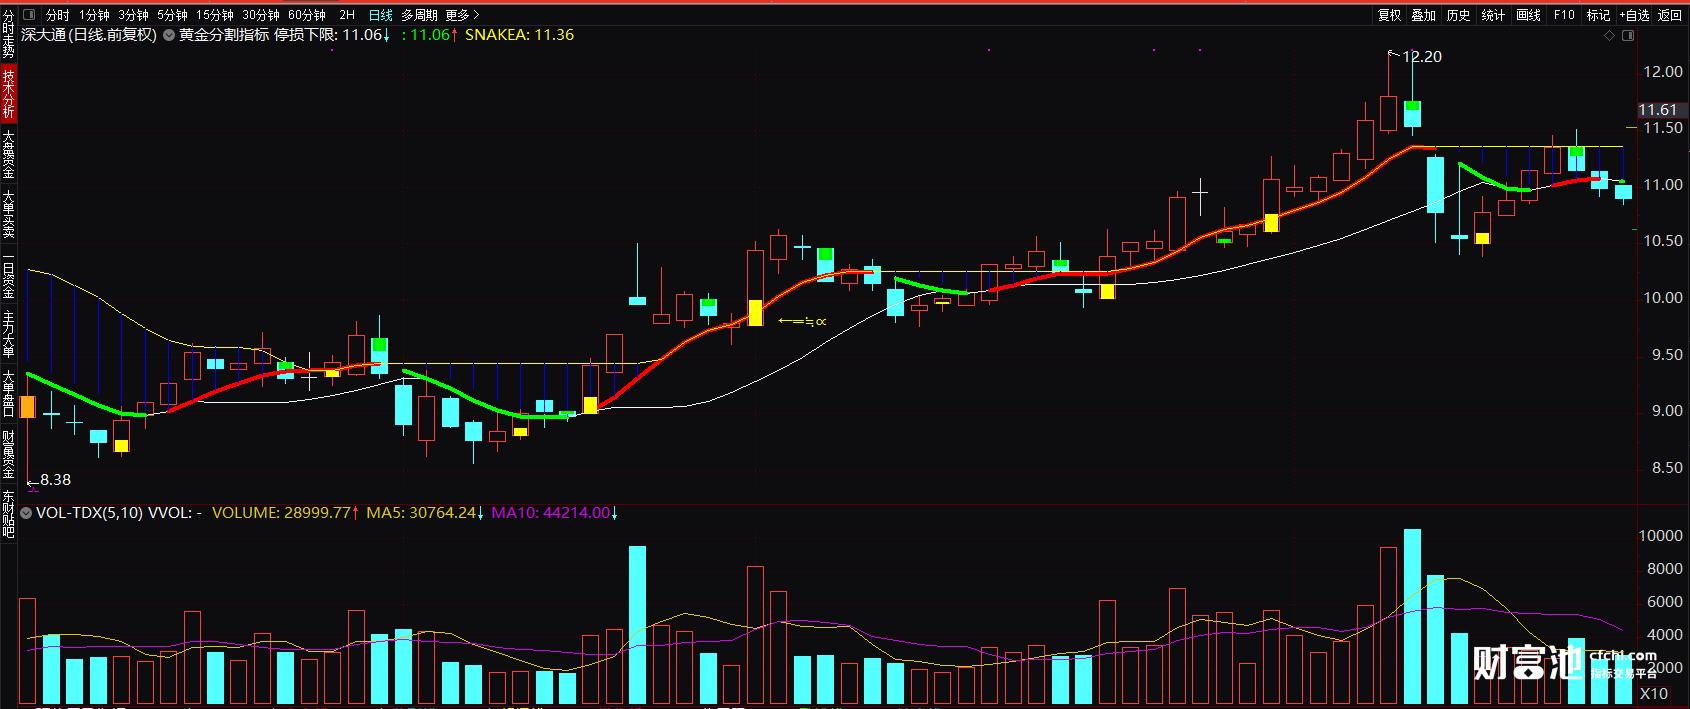The image size is (1690, 709).
Task: Click the 返回 back button
Action: pyautogui.click(x=1670, y=15)
